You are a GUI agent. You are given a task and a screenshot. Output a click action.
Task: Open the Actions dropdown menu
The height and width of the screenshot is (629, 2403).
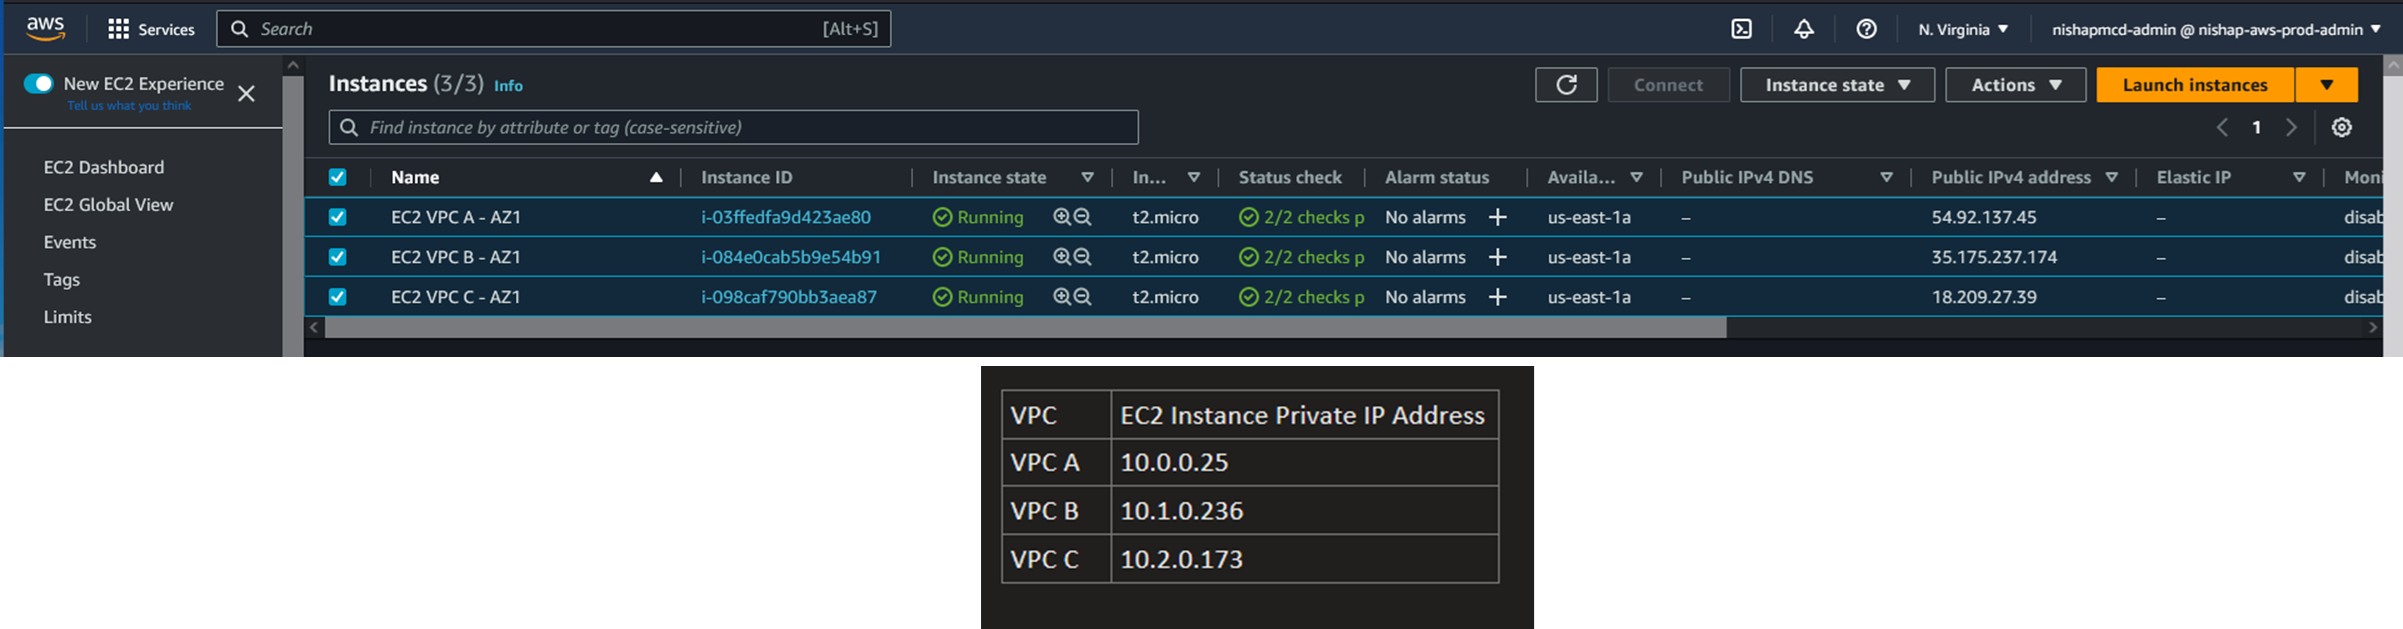pyautogui.click(x=2015, y=85)
